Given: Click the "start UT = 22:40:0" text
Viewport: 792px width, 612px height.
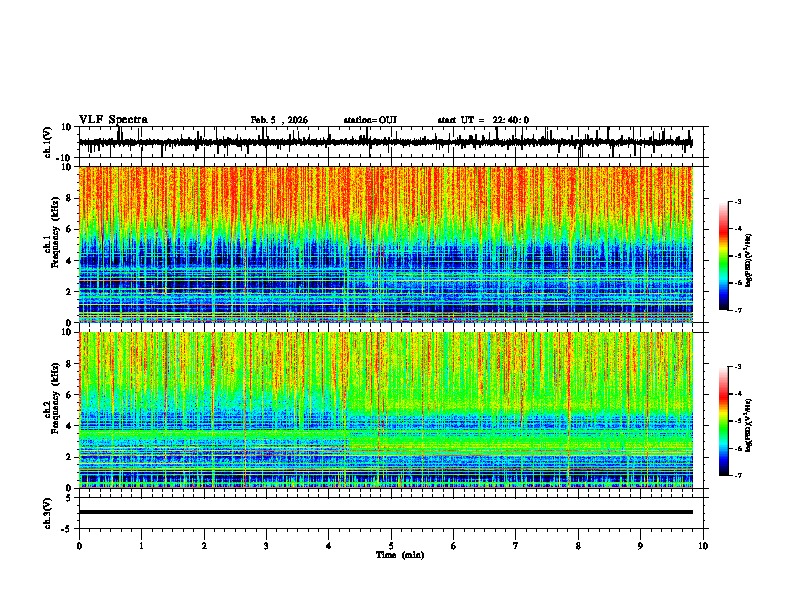Looking at the screenshot, I should (483, 120).
